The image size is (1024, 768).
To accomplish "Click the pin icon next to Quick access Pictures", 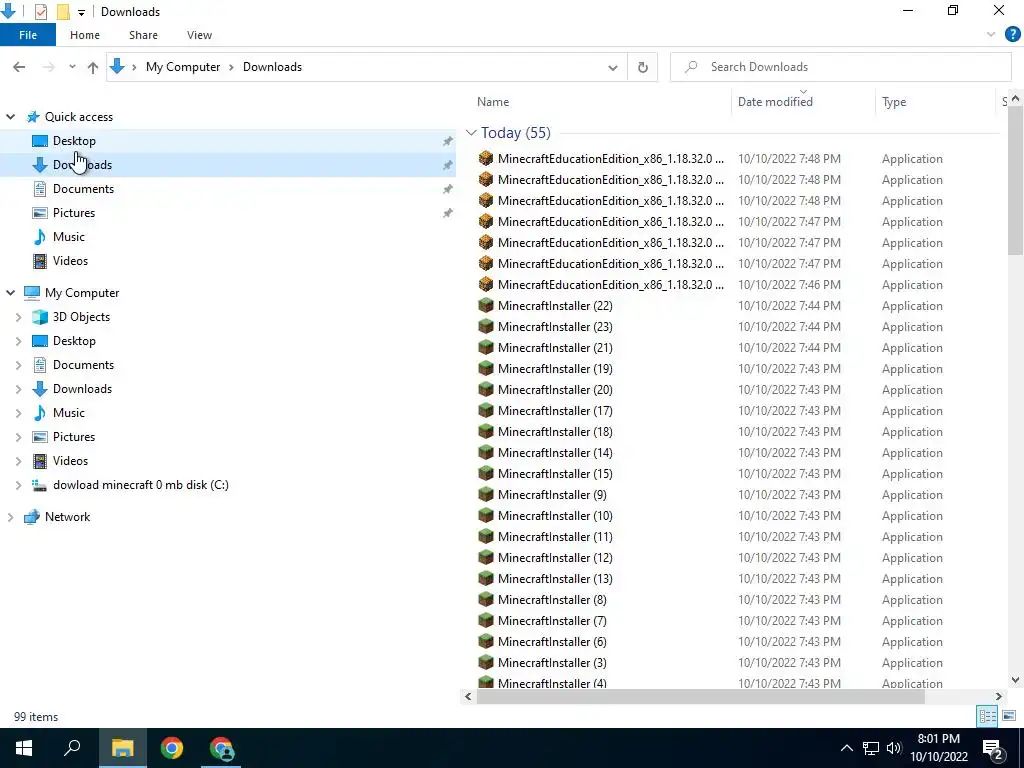I will (447, 213).
